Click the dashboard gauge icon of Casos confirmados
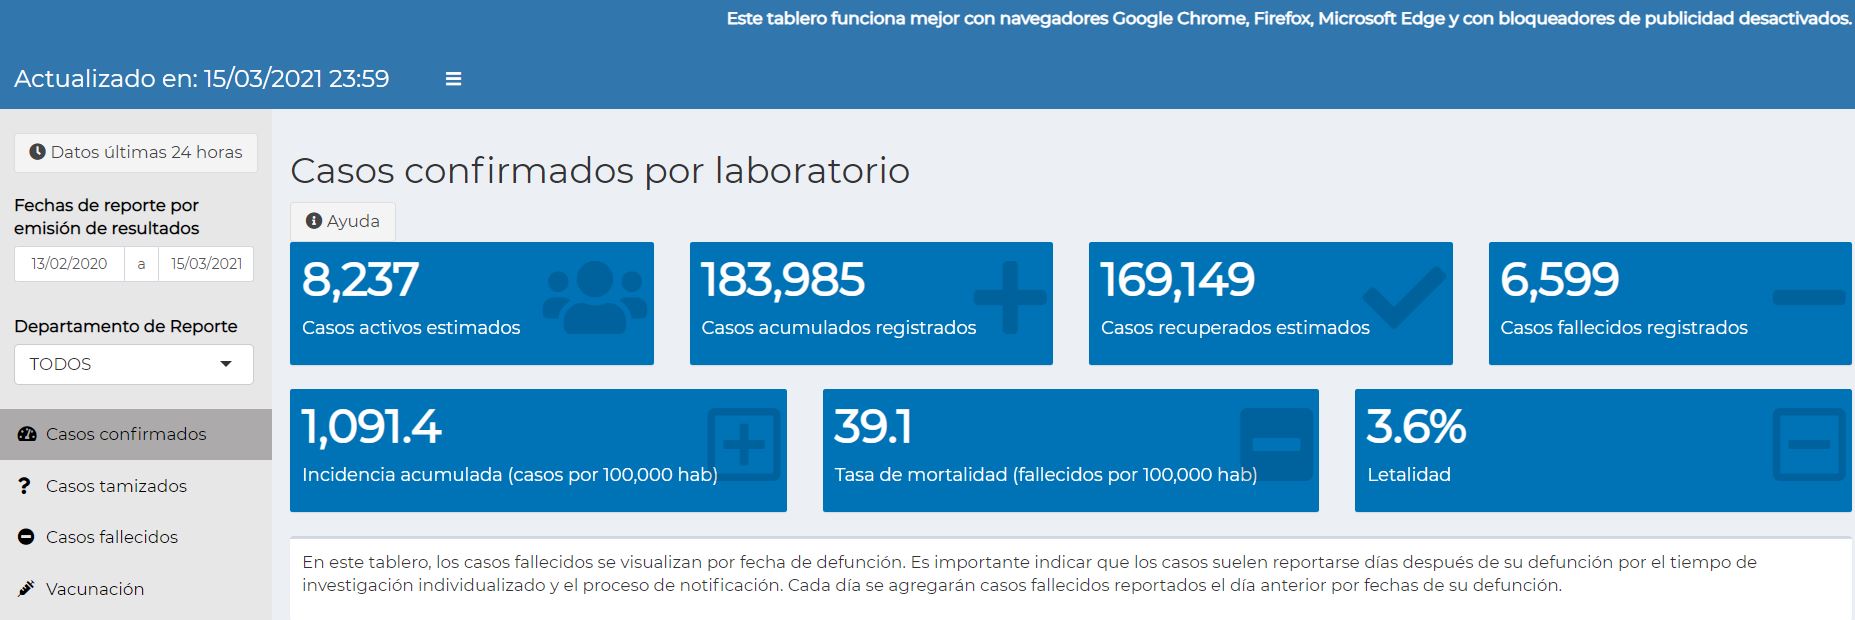1855x620 pixels. click(27, 434)
